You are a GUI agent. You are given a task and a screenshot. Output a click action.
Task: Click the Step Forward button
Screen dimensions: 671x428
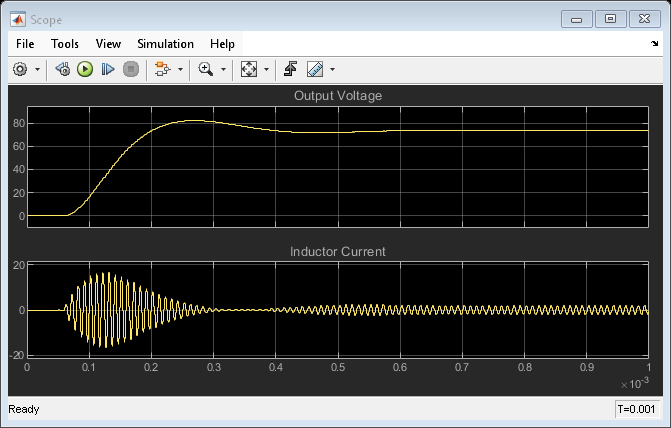point(108,69)
